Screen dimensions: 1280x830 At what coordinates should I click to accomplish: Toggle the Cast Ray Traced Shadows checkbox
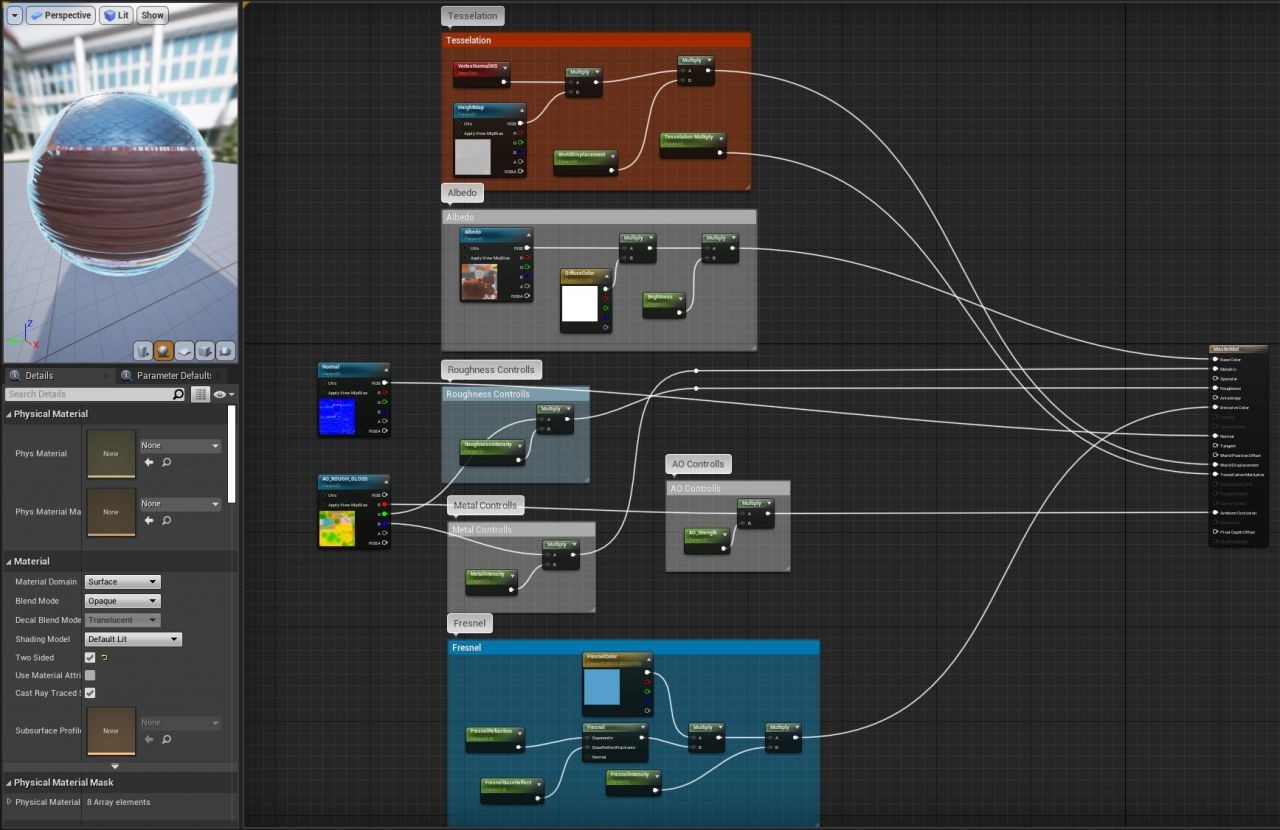click(90, 693)
